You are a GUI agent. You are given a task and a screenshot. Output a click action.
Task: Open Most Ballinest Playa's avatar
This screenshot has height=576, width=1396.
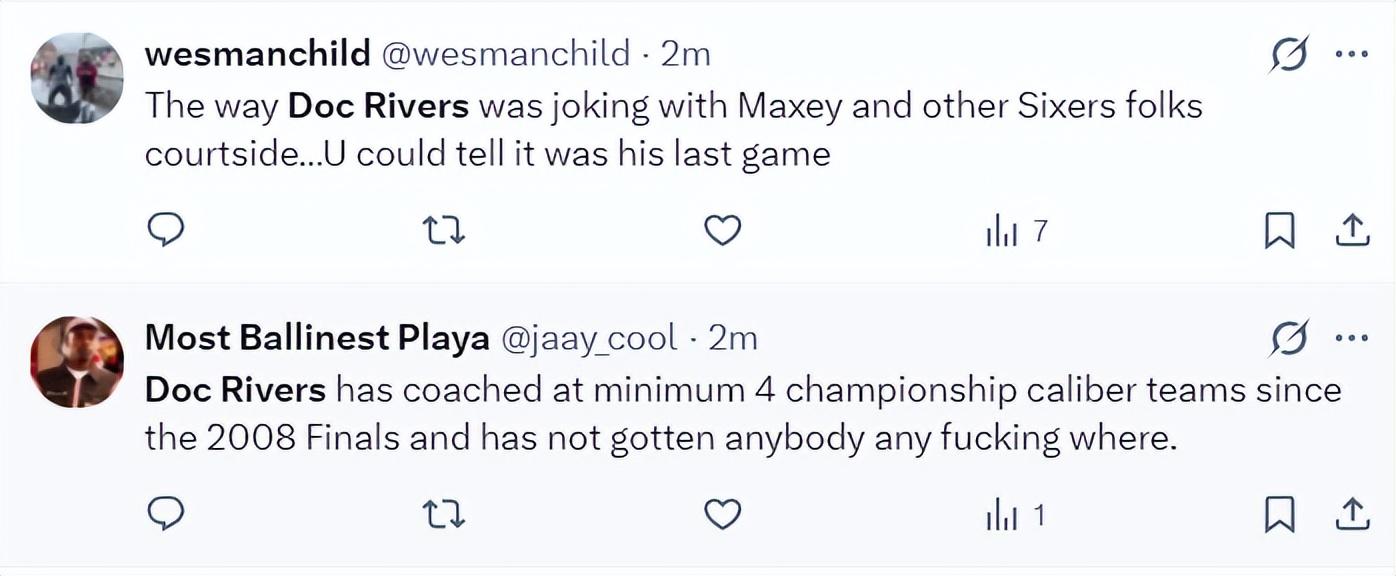pos(77,362)
